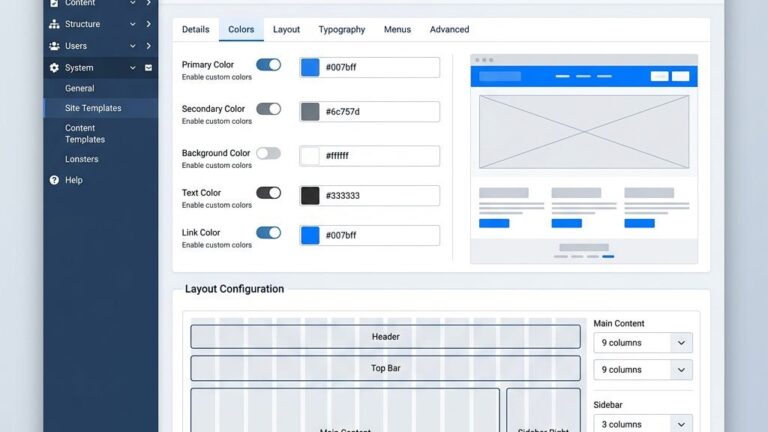Switch to the Menus tab
768x432 pixels.
coord(397,29)
